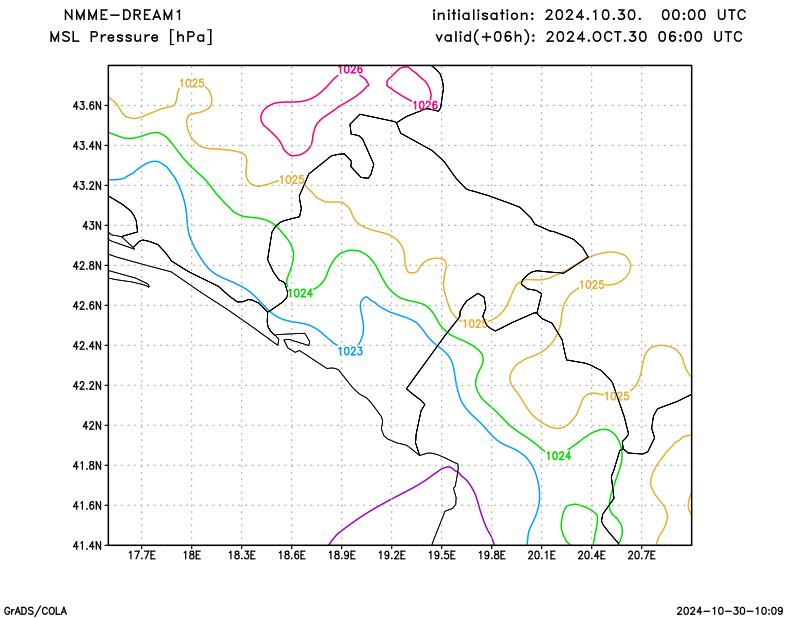Pick the 42.8N latitude axis label

(87, 266)
